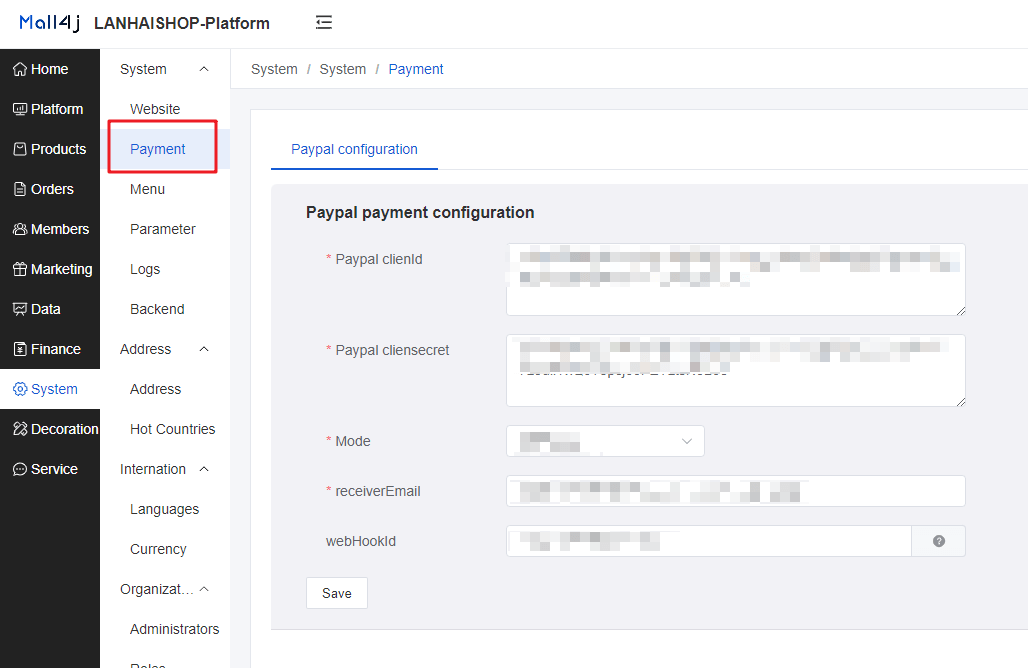The image size is (1028, 668).
Task: Click Payment breadcrumb link
Action: [416, 69]
